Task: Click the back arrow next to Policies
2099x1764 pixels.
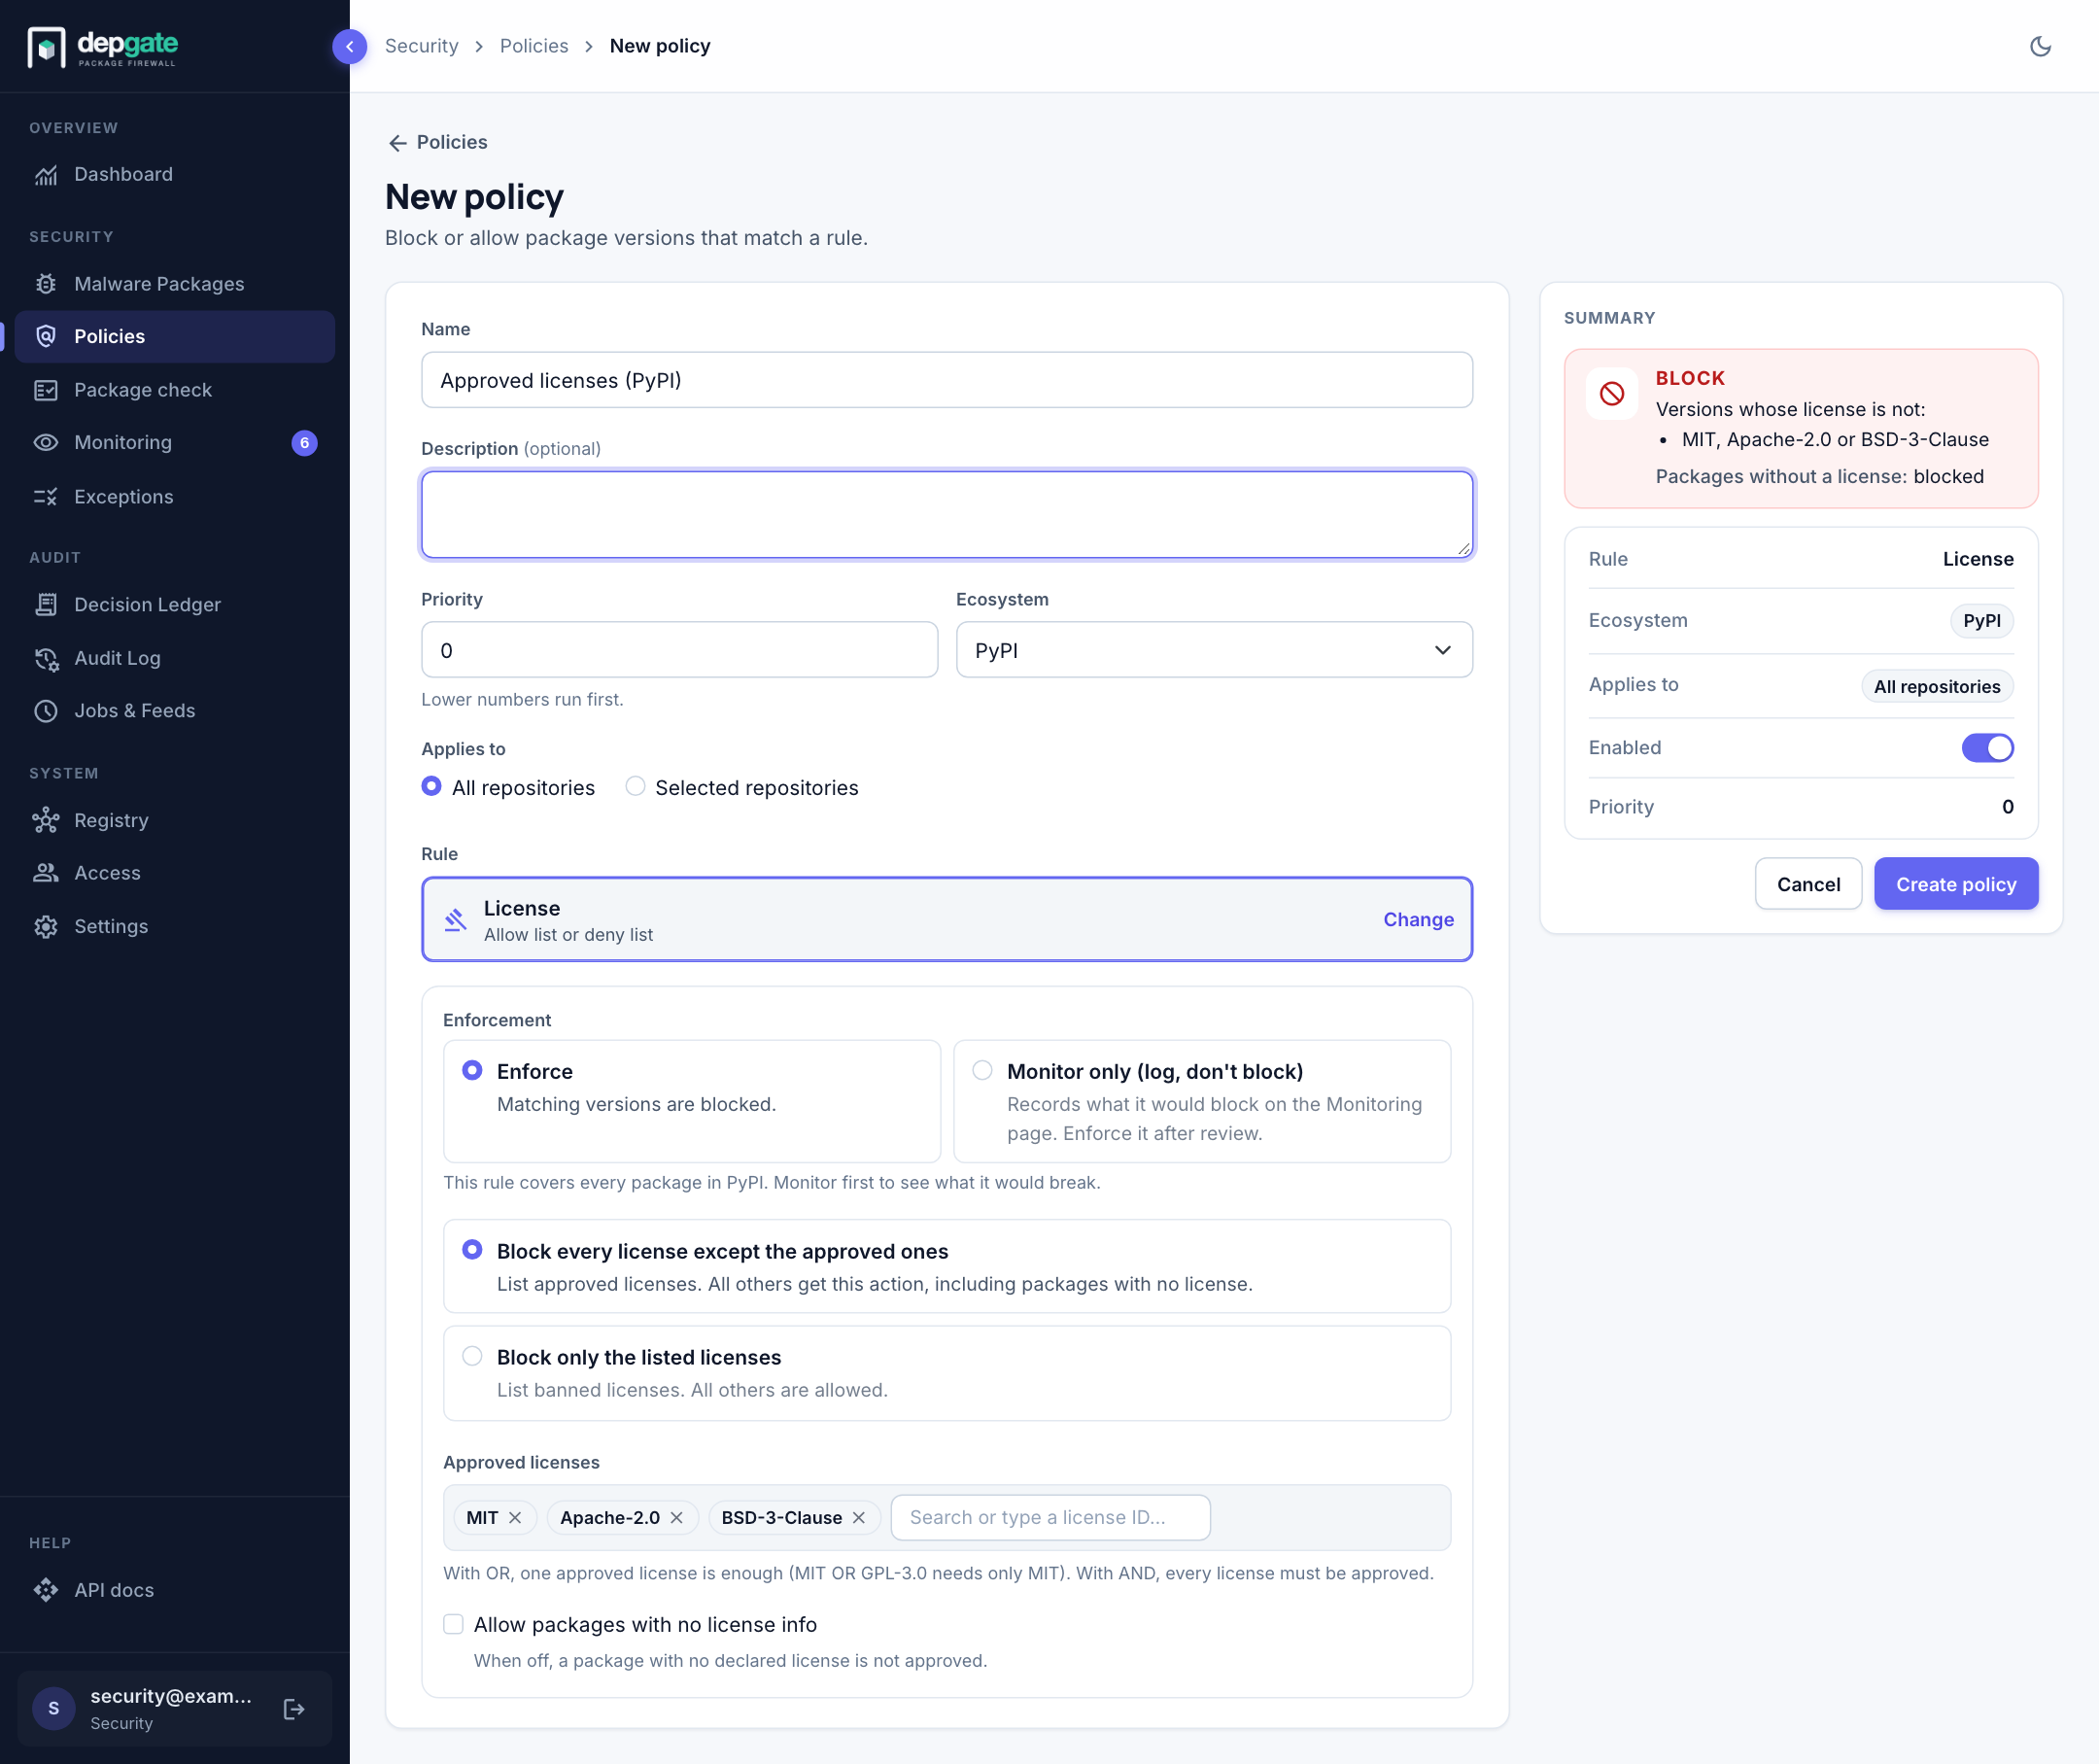Action: [x=397, y=143]
